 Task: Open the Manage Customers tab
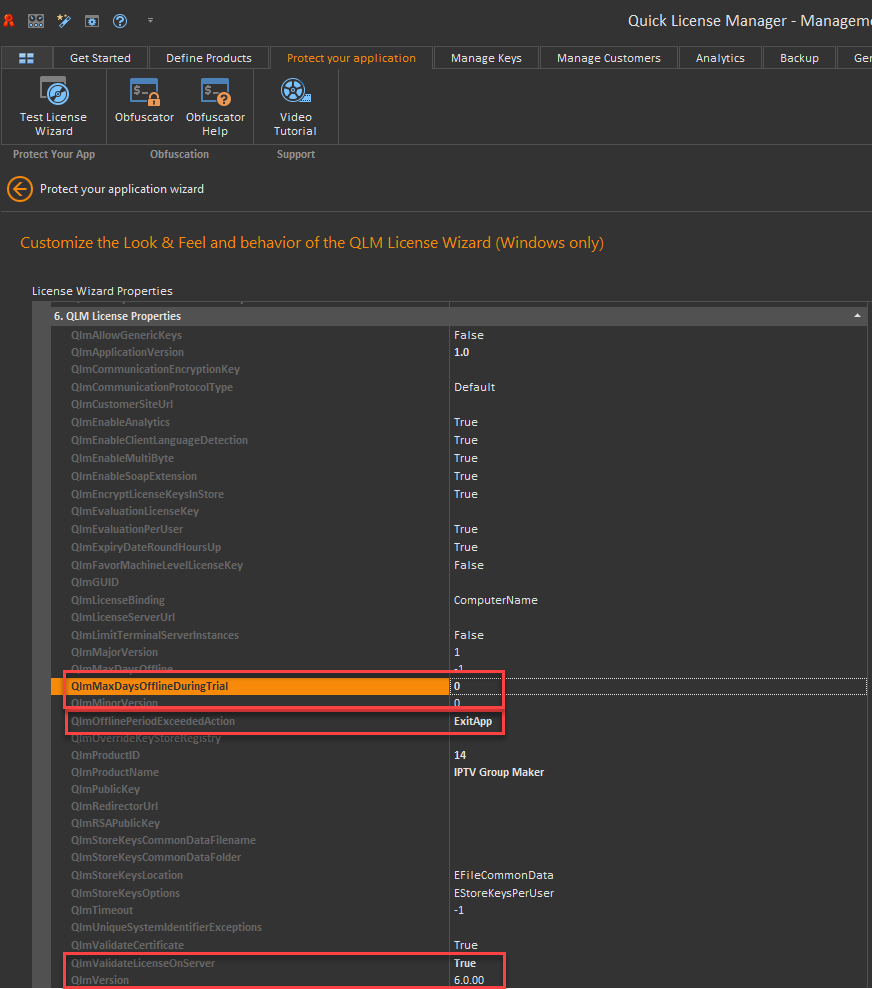(608, 58)
